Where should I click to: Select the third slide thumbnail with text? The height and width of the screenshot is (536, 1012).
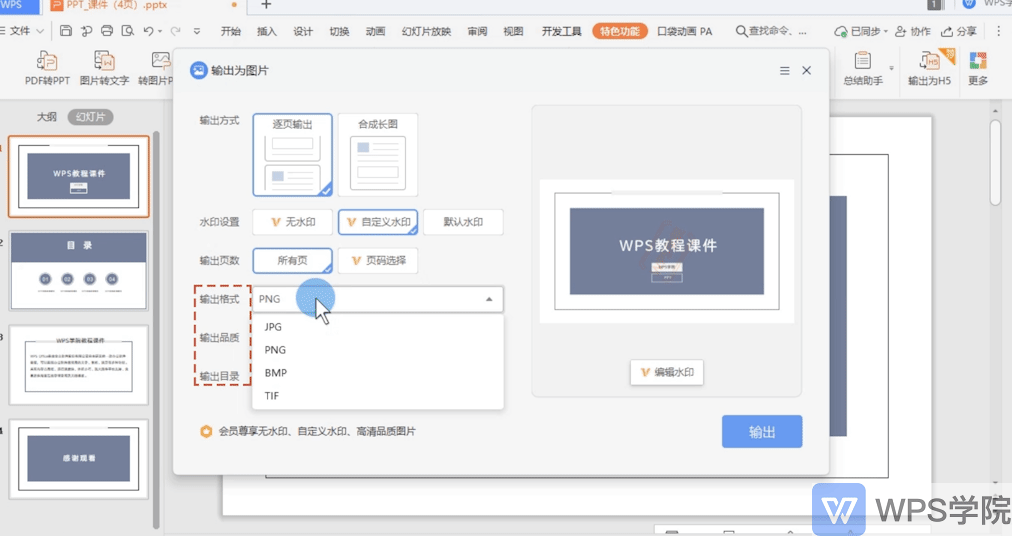pos(79,365)
